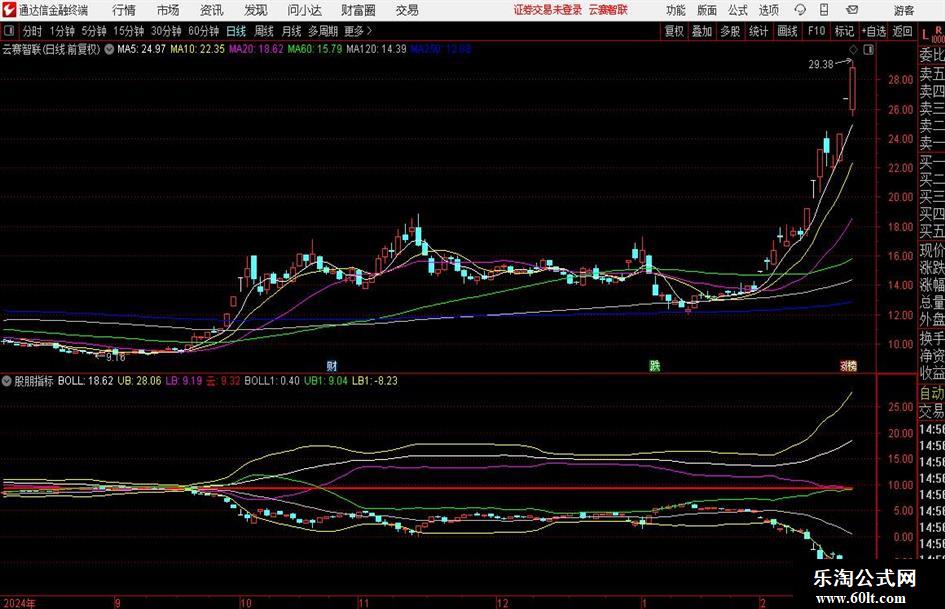Open the 发现 menu
The image size is (945, 609).
pyautogui.click(x=256, y=10)
